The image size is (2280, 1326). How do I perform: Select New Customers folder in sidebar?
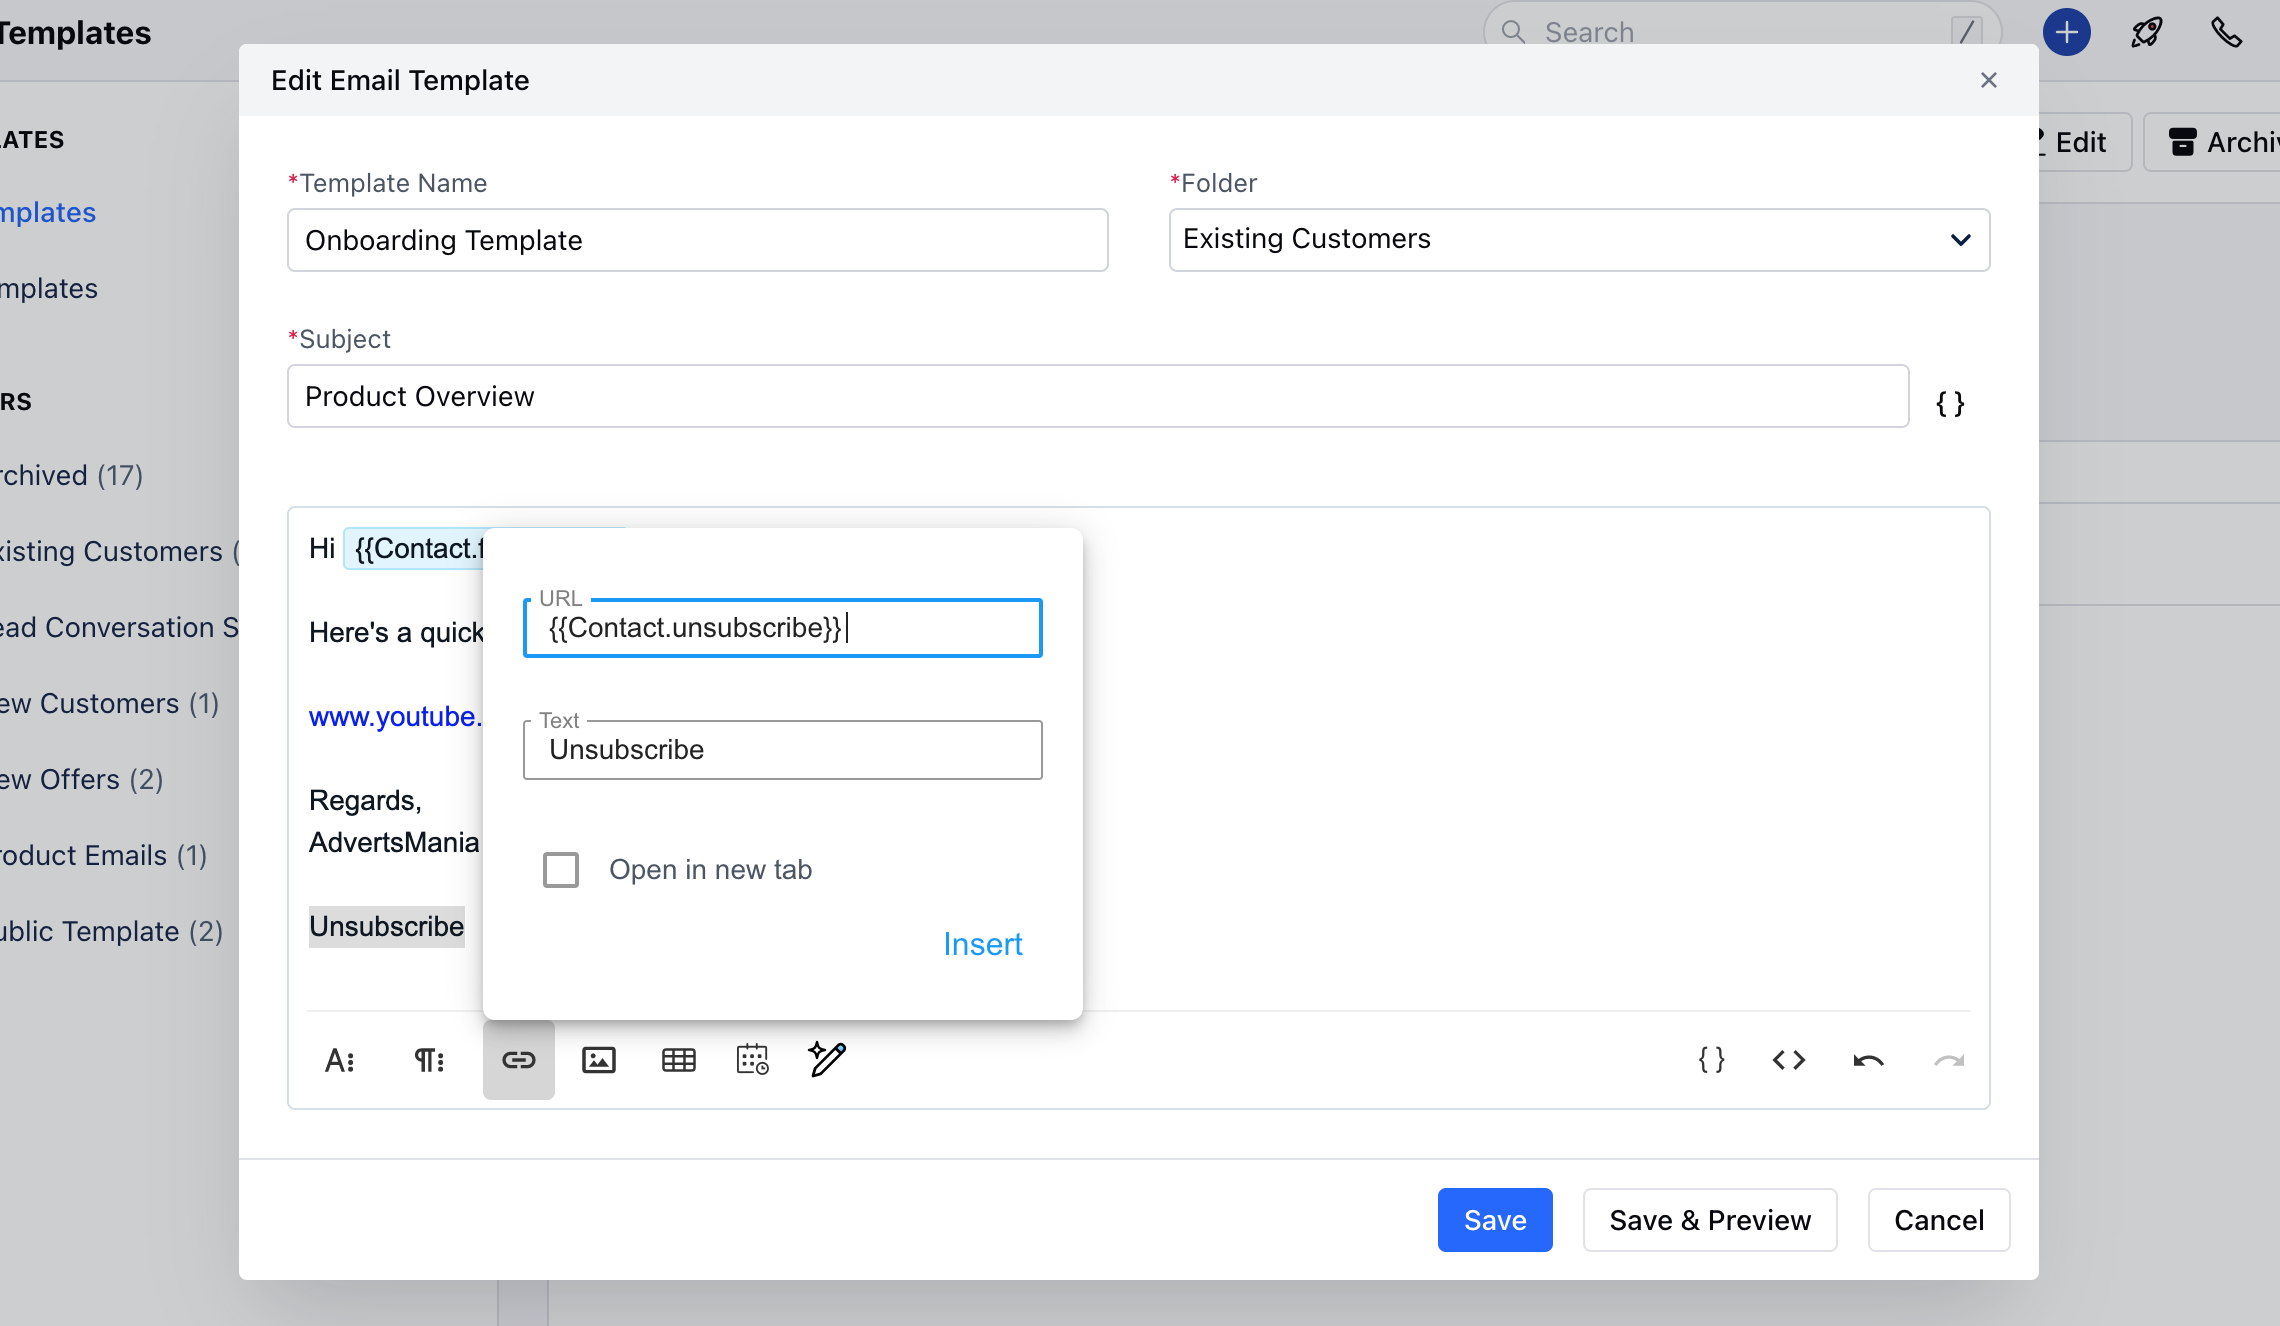coord(108,703)
